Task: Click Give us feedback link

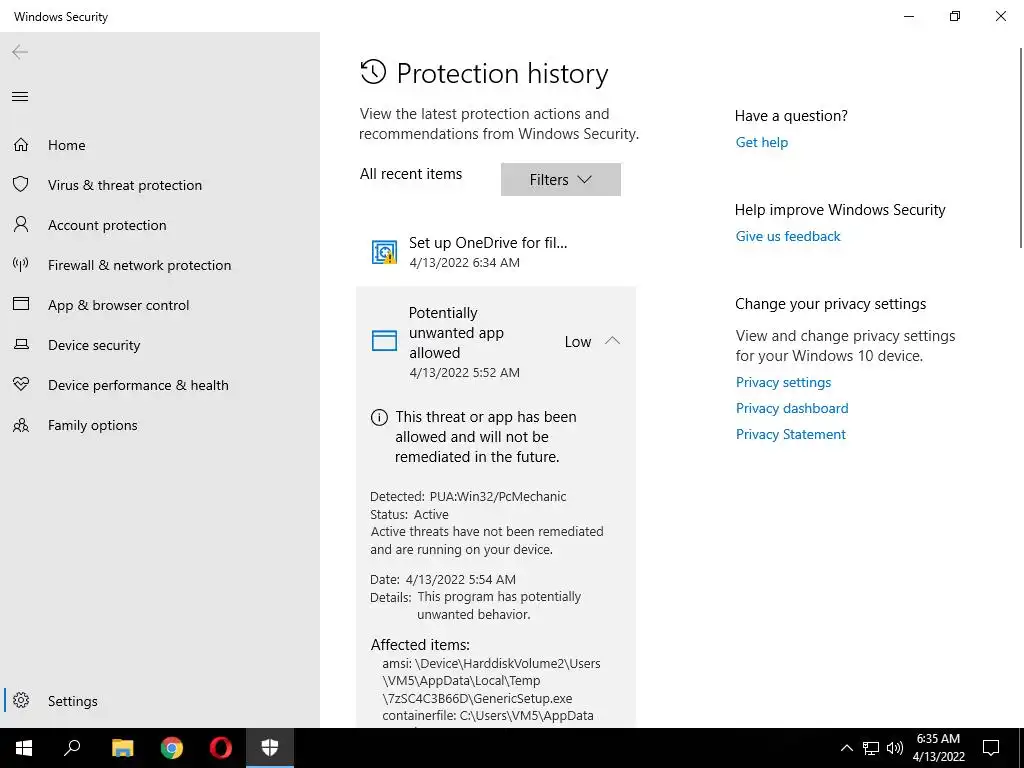Action: point(788,236)
